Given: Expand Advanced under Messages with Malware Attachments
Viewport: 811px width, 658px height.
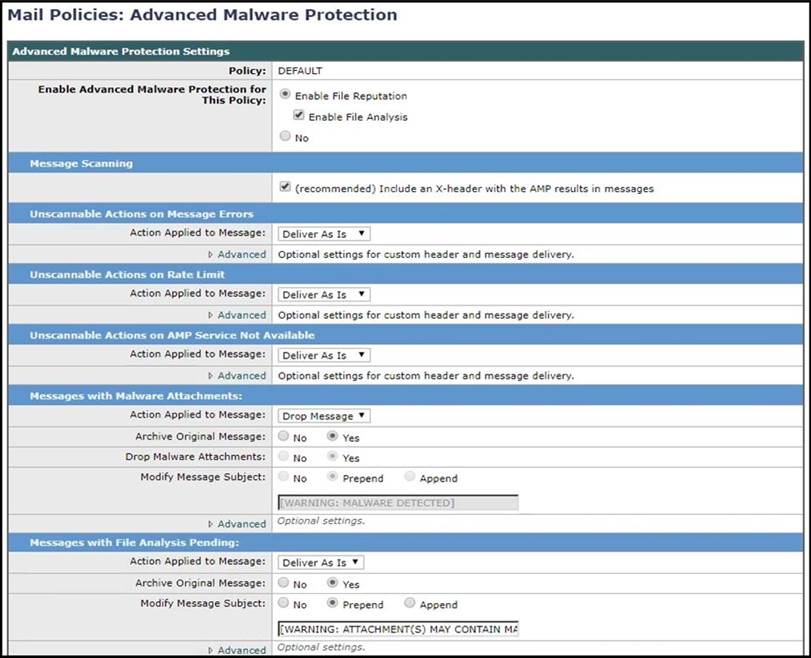Looking at the screenshot, I should pos(241,524).
